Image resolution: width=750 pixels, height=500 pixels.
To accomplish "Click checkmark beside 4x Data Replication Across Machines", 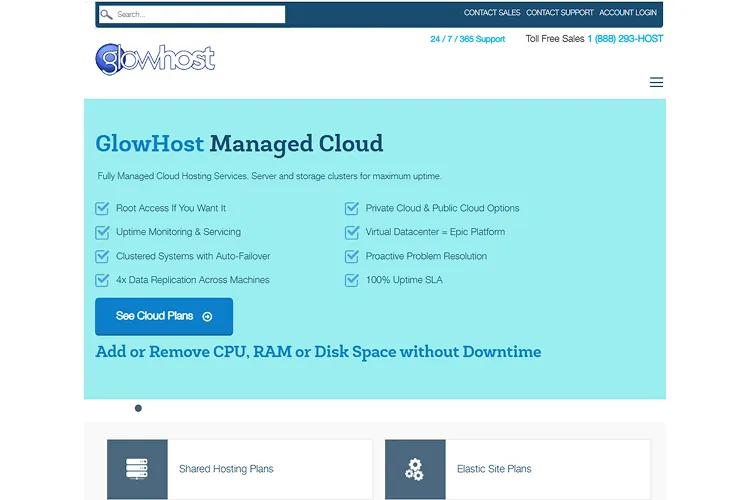I will (x=102, y=280).
